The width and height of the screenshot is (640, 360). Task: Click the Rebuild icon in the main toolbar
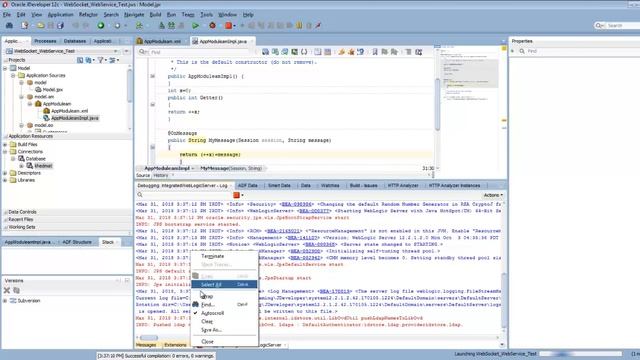pos(171,25)
